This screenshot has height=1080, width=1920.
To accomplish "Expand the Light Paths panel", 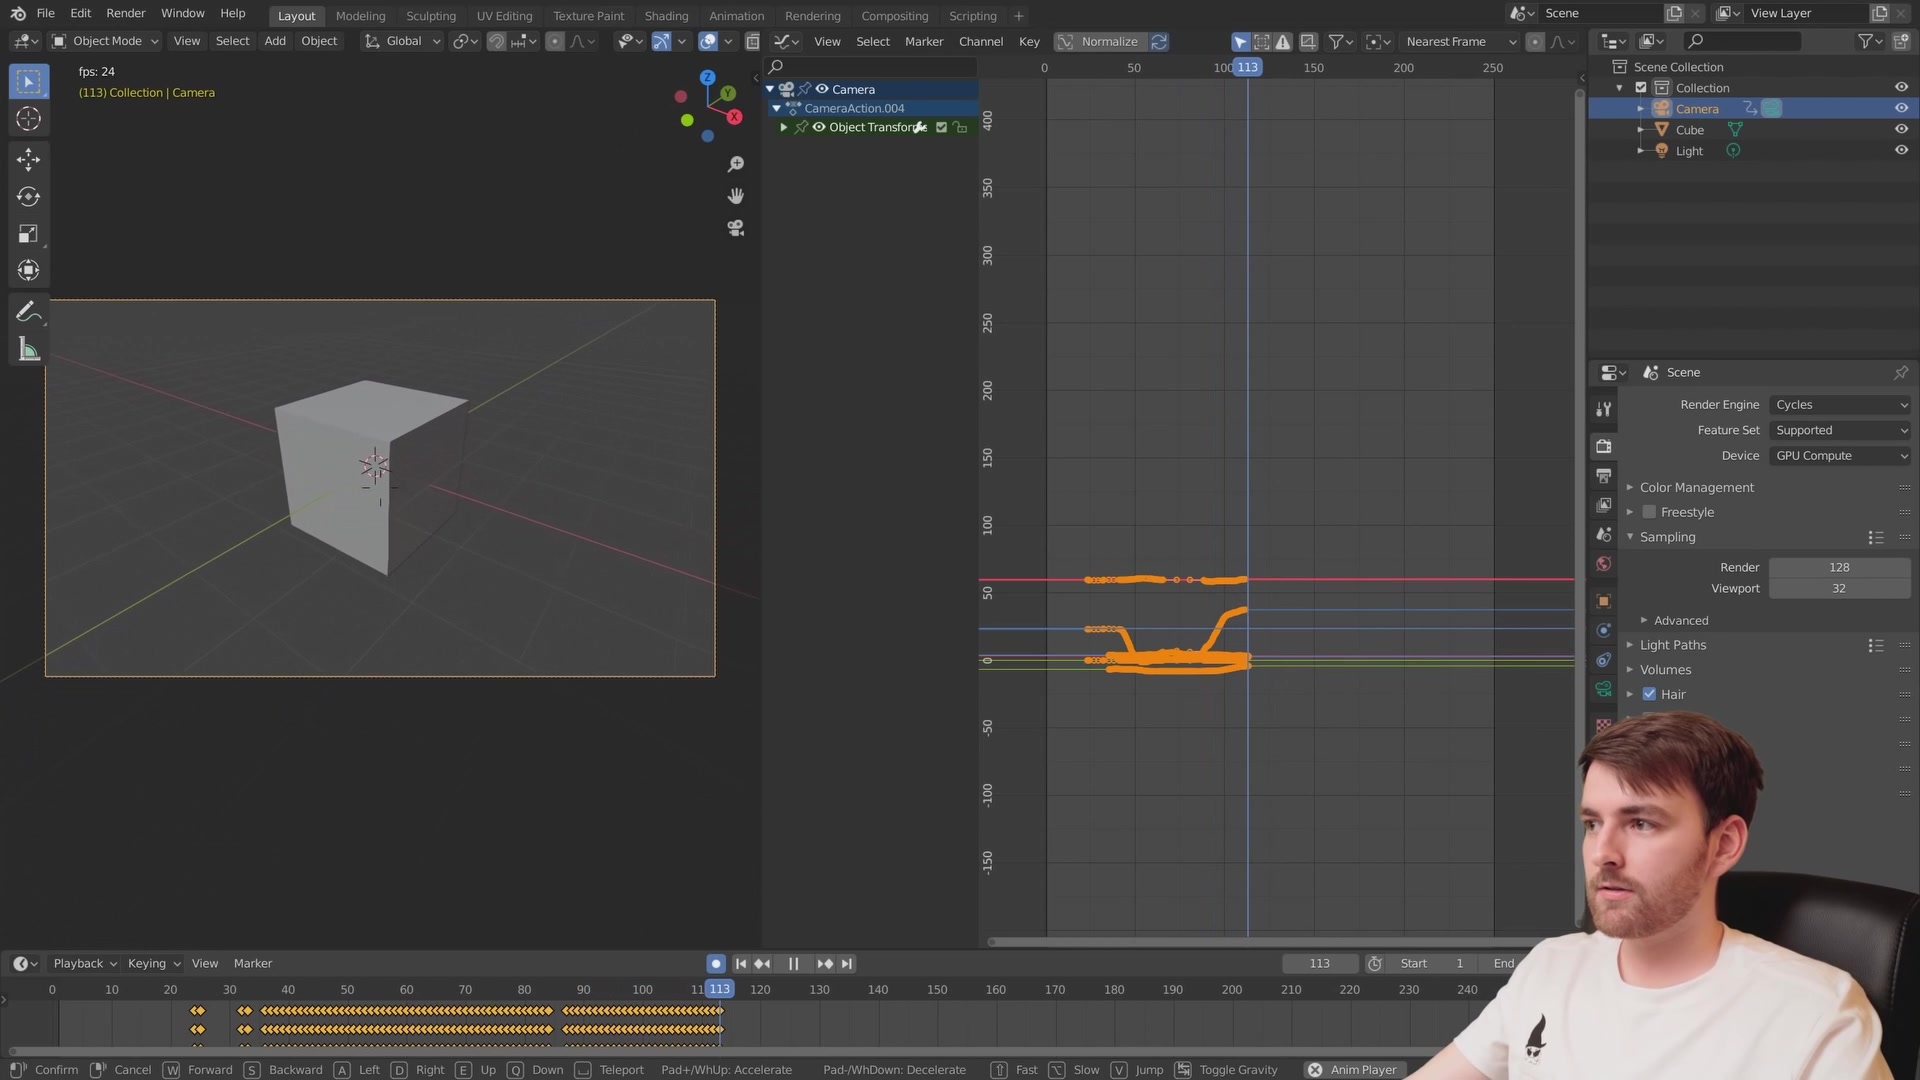I will point(1672,645).
